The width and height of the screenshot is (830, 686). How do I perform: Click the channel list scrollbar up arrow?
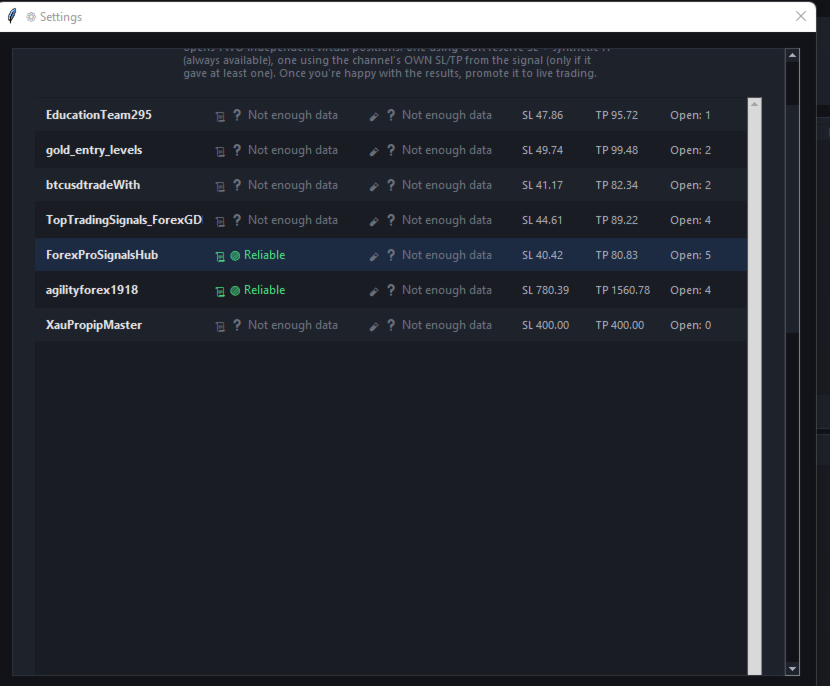click(754, 104)
